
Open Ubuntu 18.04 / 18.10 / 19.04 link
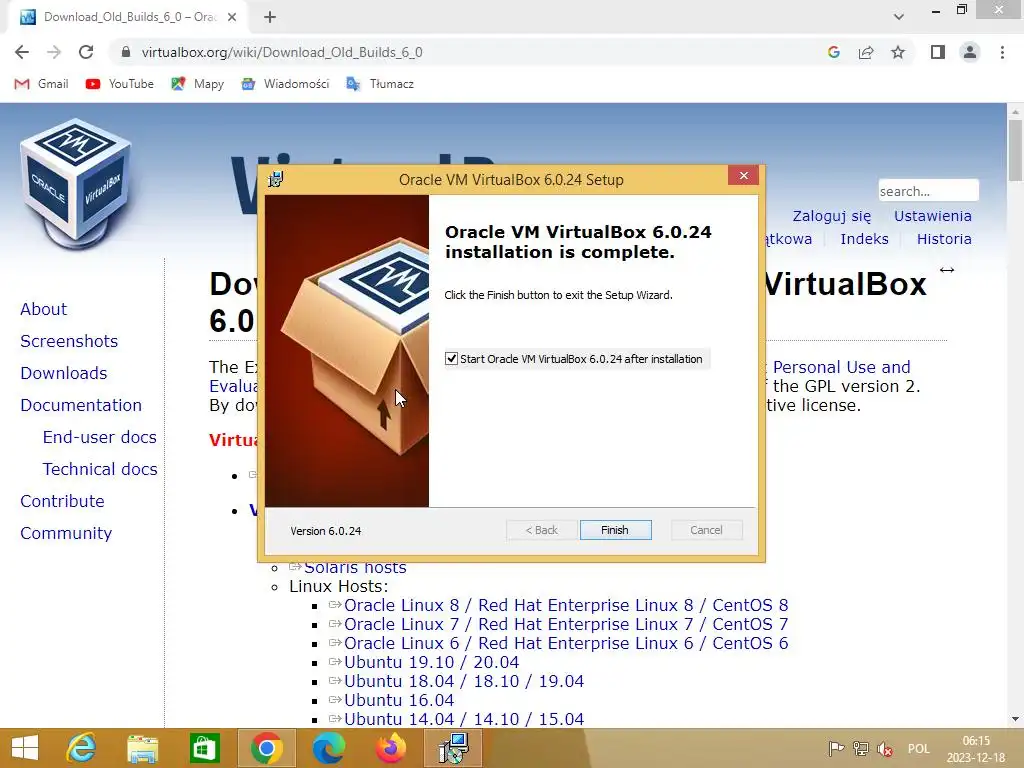coord(464,681)
